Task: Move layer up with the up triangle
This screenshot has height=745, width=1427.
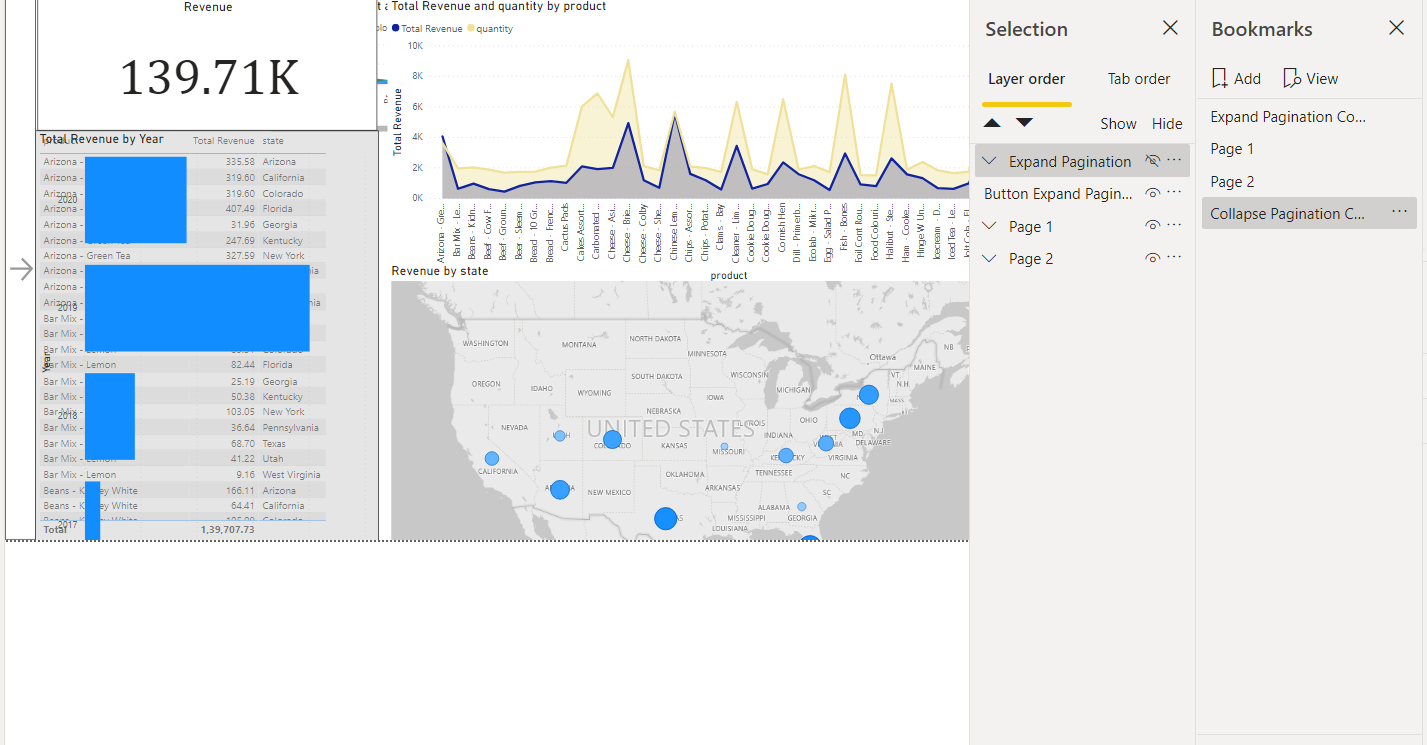Action: (992, 123)
